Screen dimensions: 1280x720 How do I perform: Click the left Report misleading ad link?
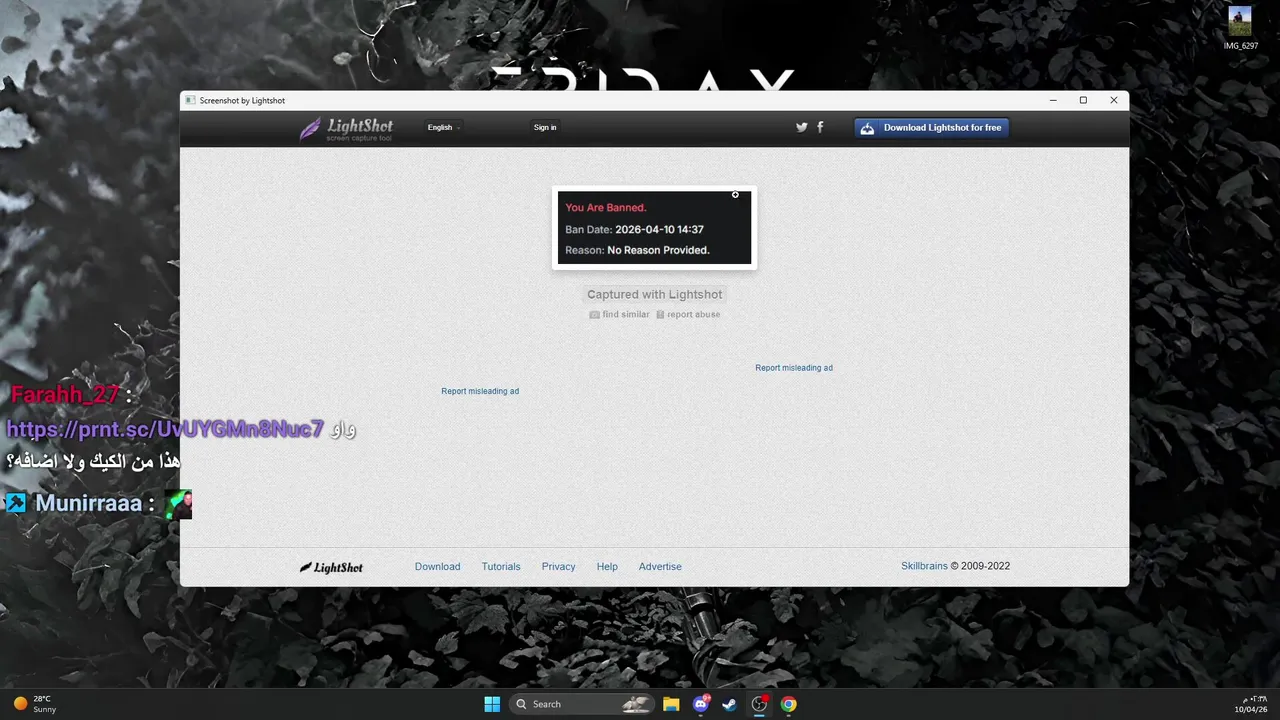pyautogui.click(x=480, y=391)
